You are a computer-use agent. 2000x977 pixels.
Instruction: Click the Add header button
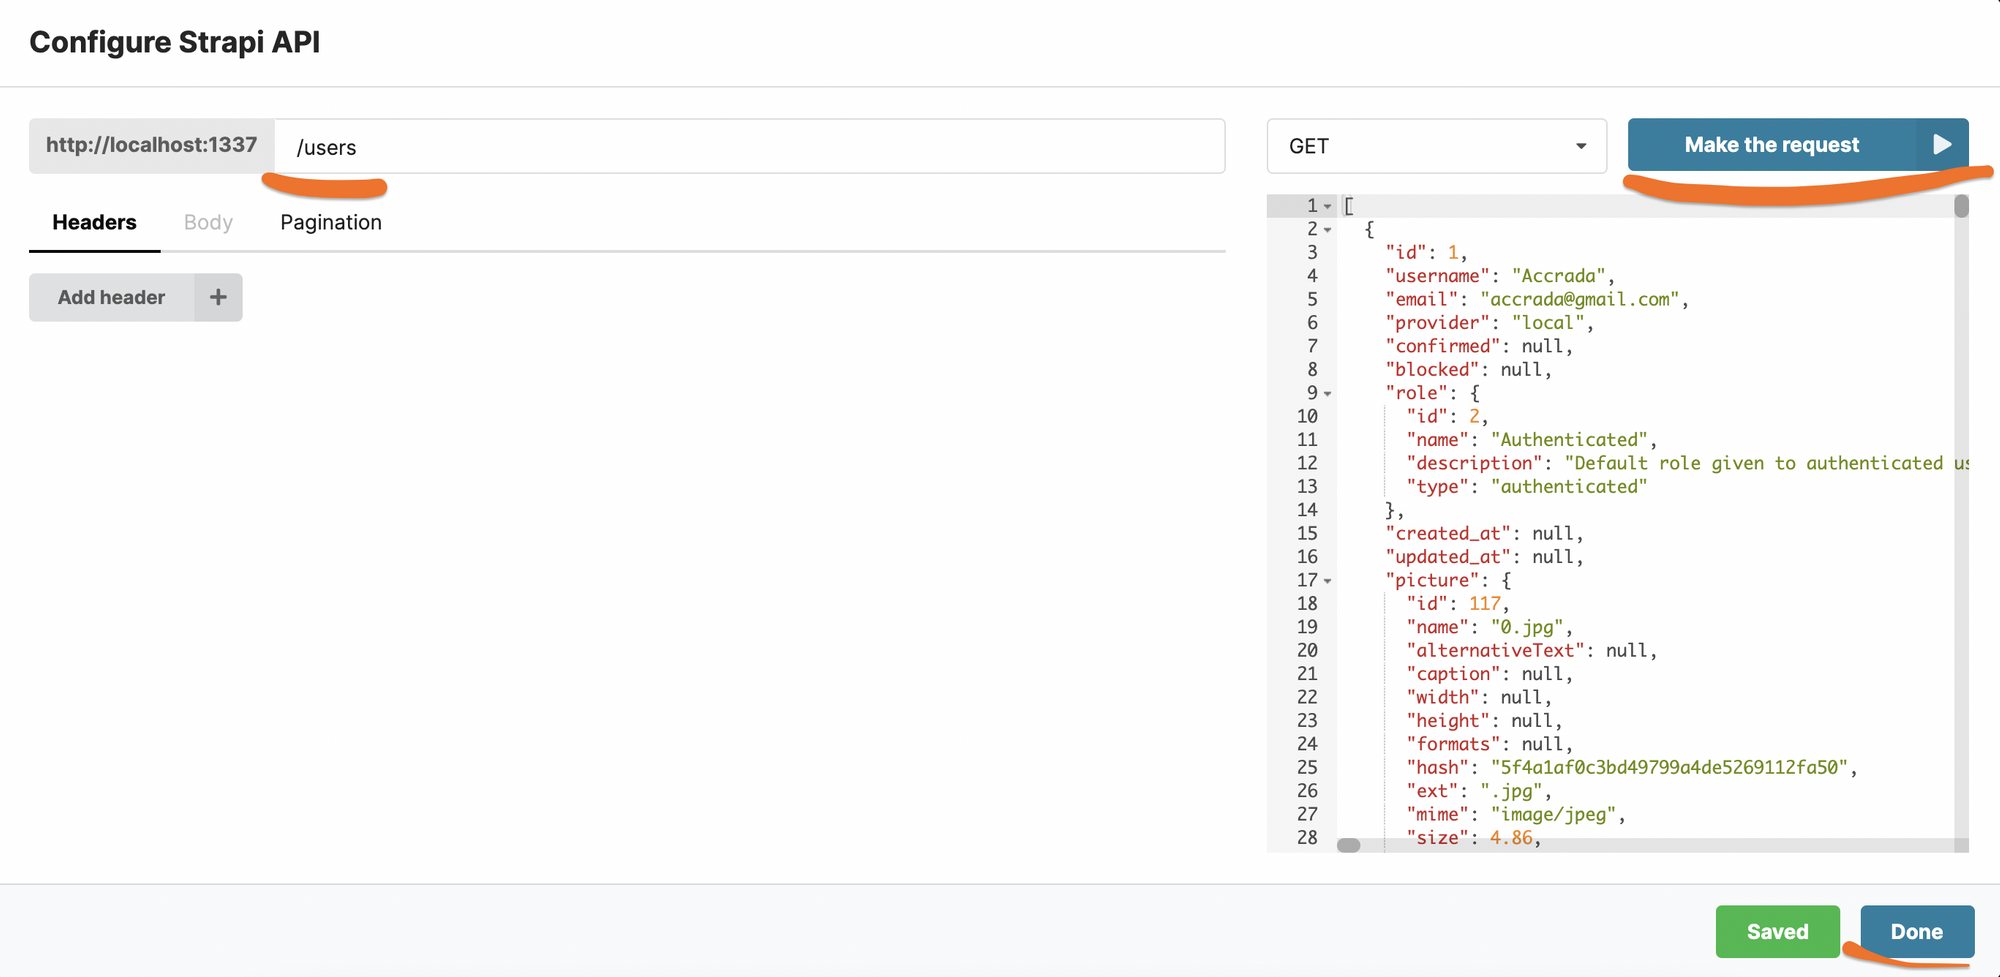pos(112,297)
